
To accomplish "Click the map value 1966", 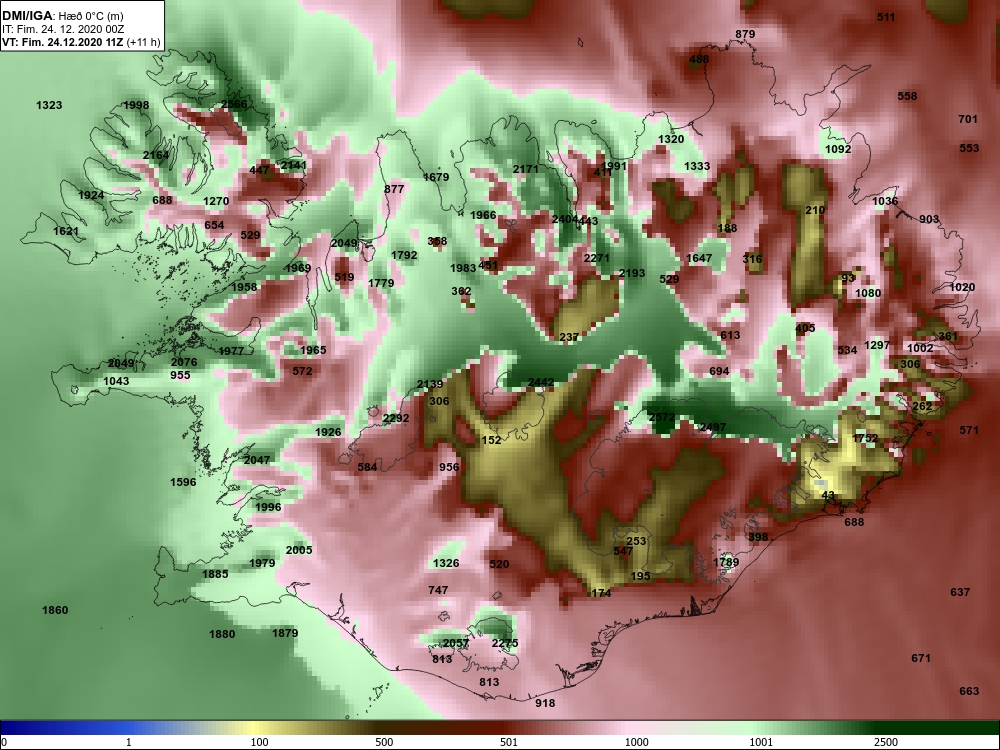I will (x=483, y=216).
